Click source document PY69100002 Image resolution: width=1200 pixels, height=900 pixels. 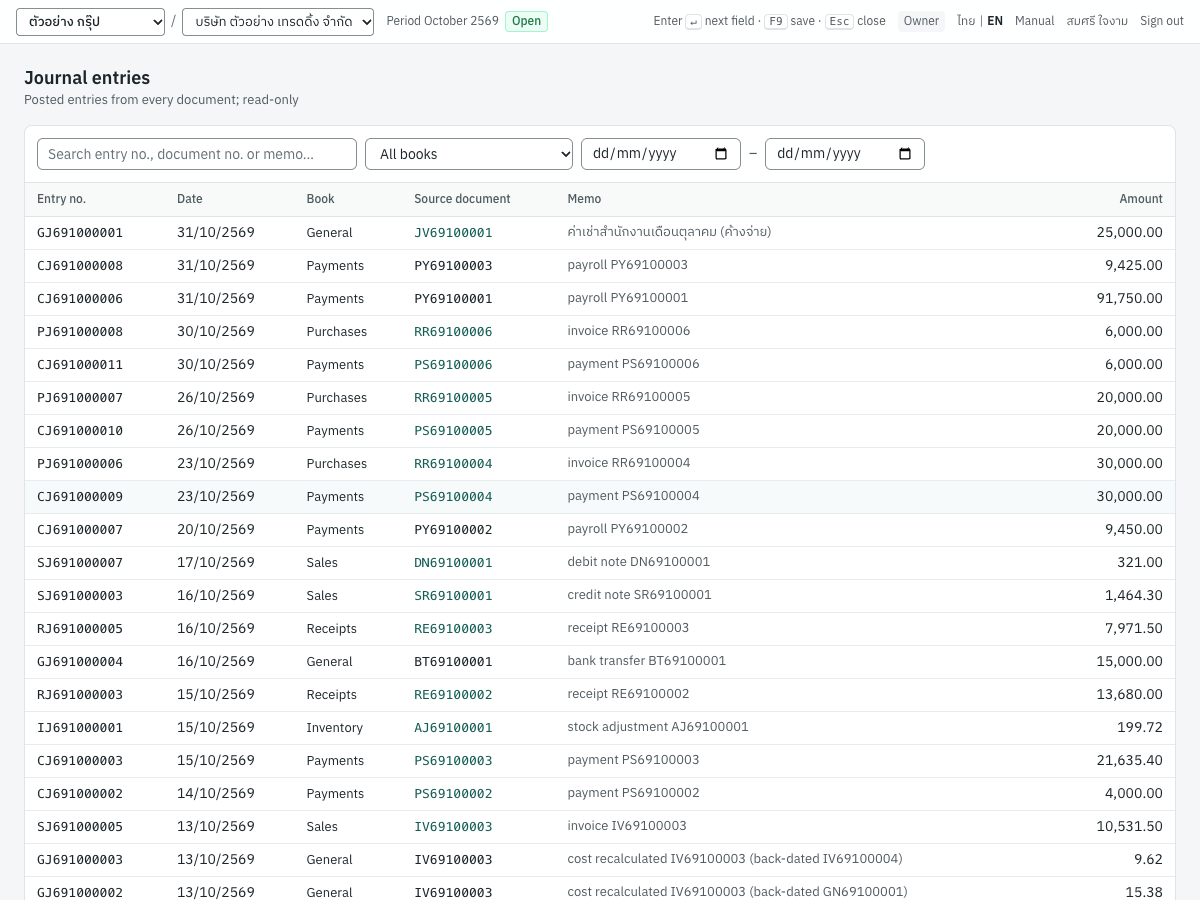[x=453, y=530]
